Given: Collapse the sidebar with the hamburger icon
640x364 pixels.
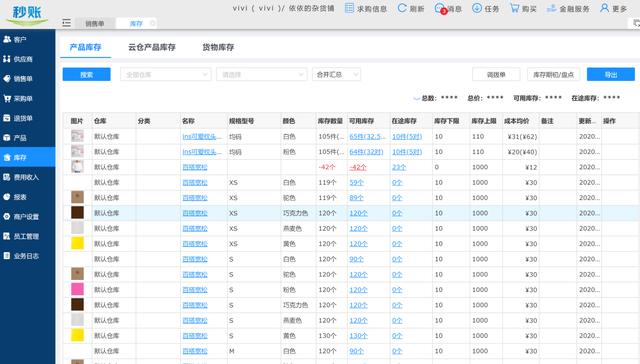Looking at the screenshot, I should 67,23.
